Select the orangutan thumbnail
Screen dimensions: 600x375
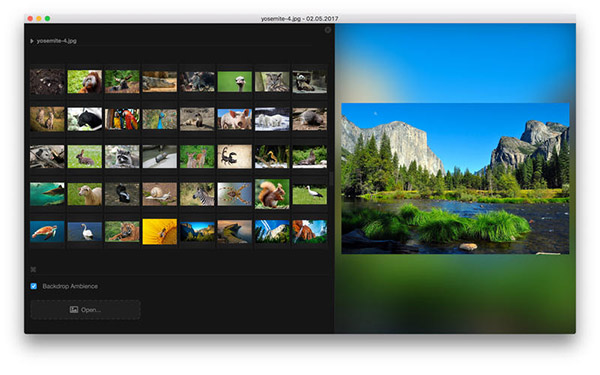[x=85, y=82]
